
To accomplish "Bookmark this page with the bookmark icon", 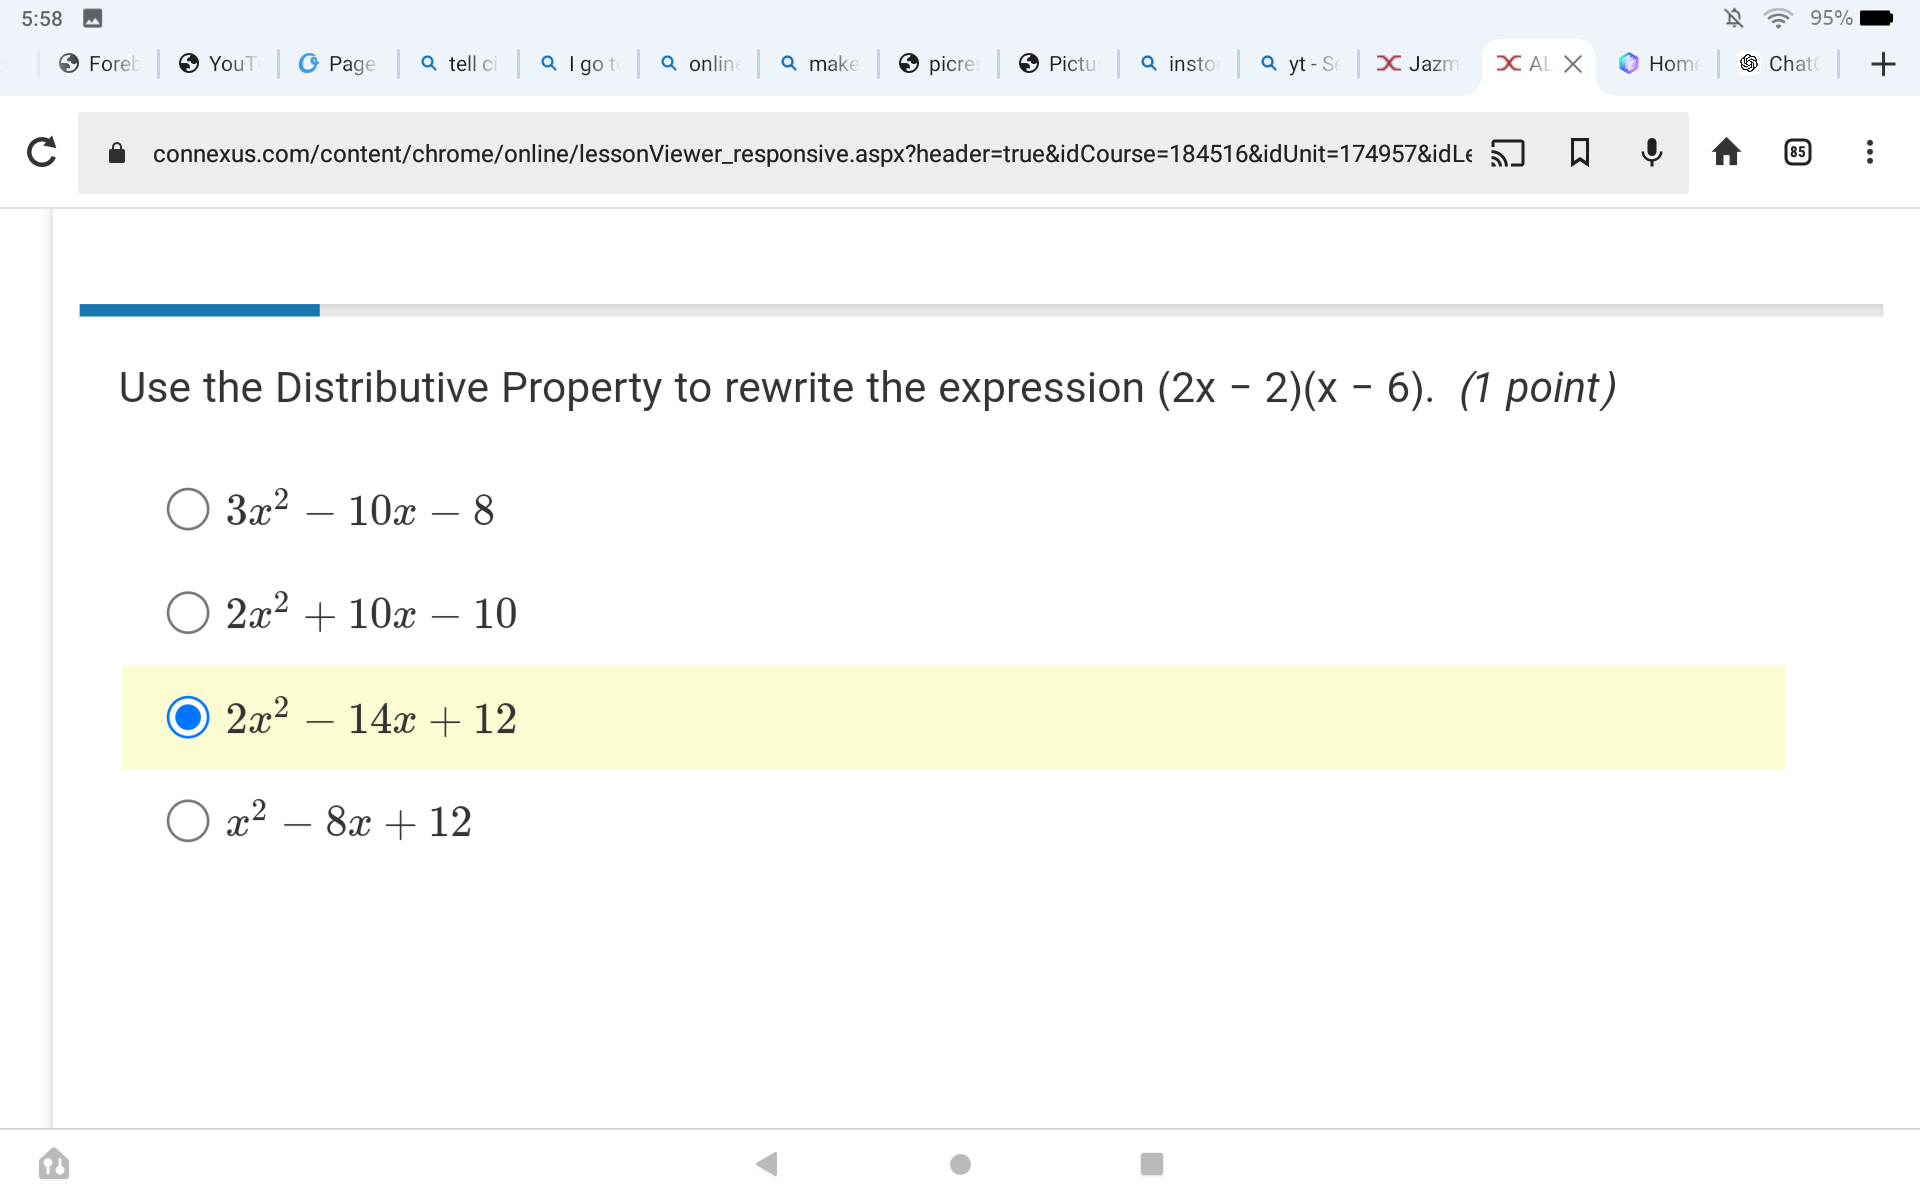I will pyautogui.click(x=1580, y=152).
